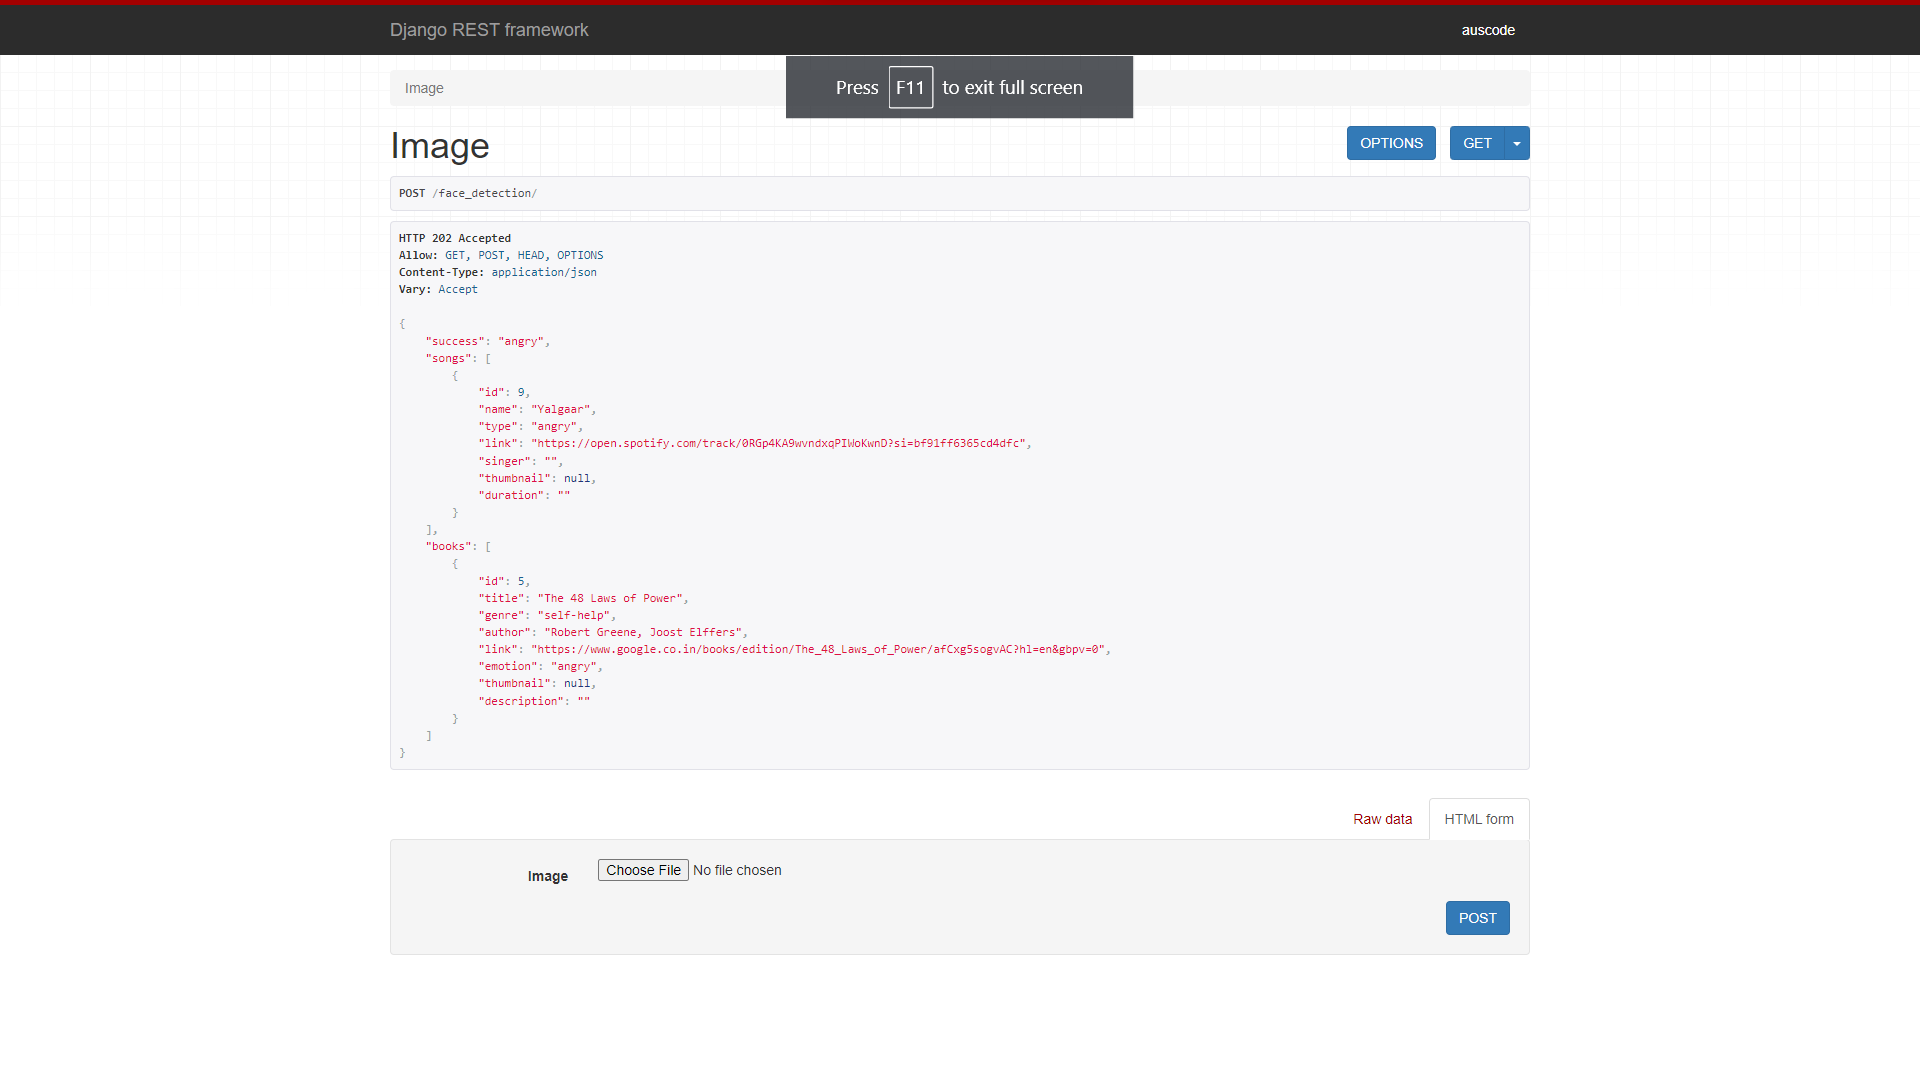This screenshot has height=1080, width=1920.
Task: Click the POST /face_detection/ request line
Action: click(x=468, y=193)
